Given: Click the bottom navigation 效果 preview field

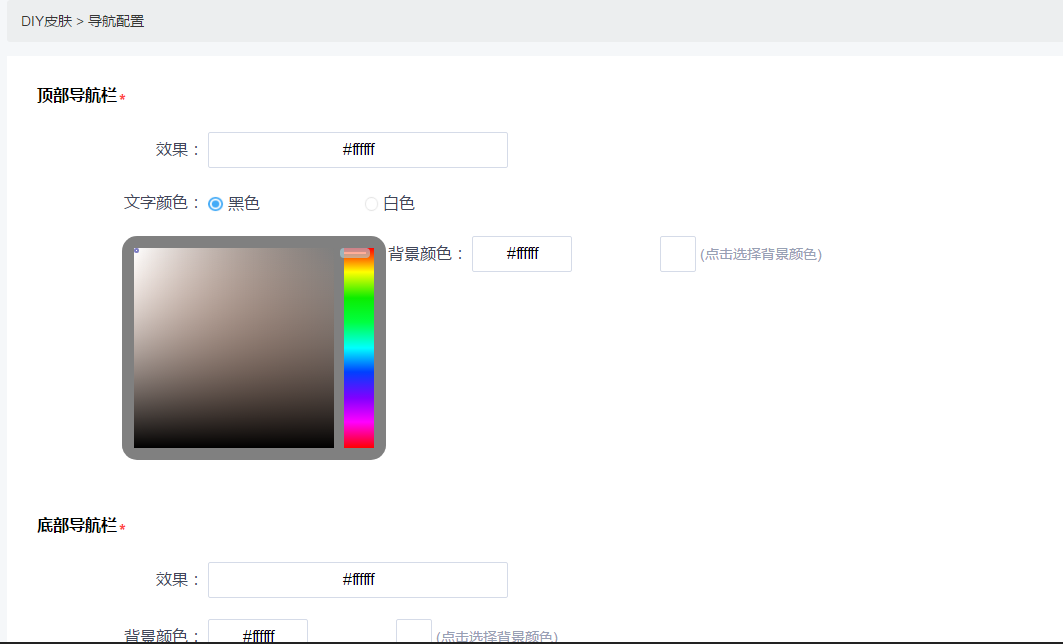Looking at the screenshot, I should point(358,580).
